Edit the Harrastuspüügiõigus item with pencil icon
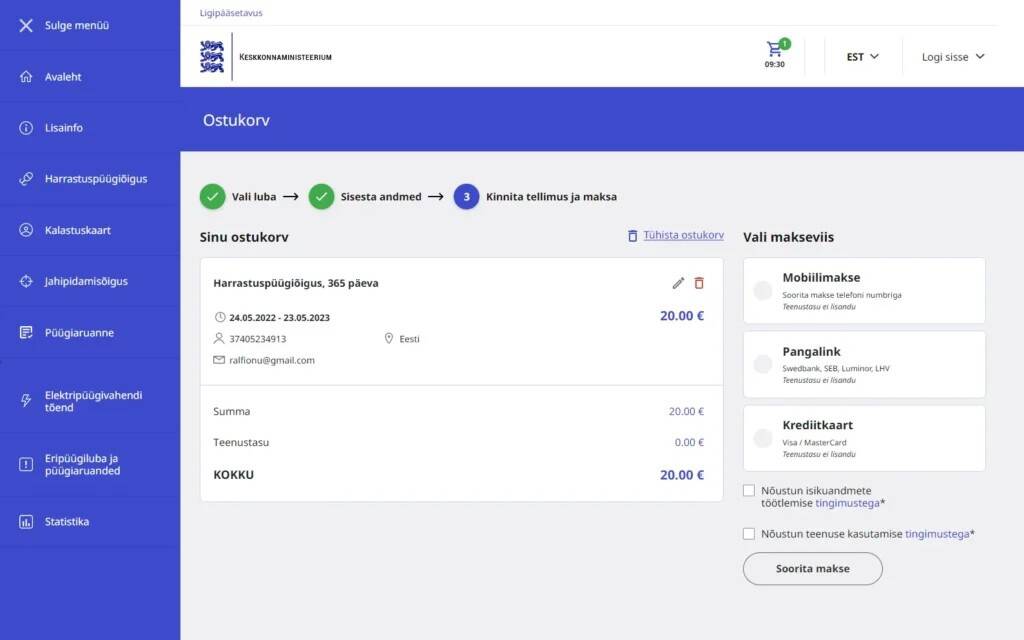This screenshot has height=640, width=1024. (677, 283)
